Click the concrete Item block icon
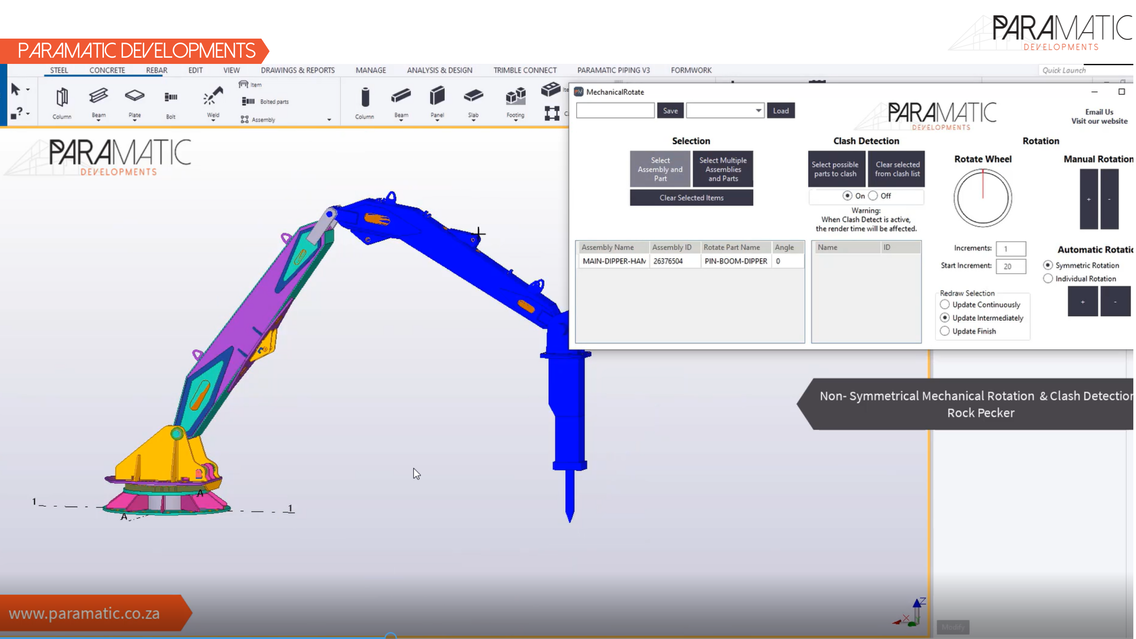Viewport: 1136px width, 639px height. 551,90
